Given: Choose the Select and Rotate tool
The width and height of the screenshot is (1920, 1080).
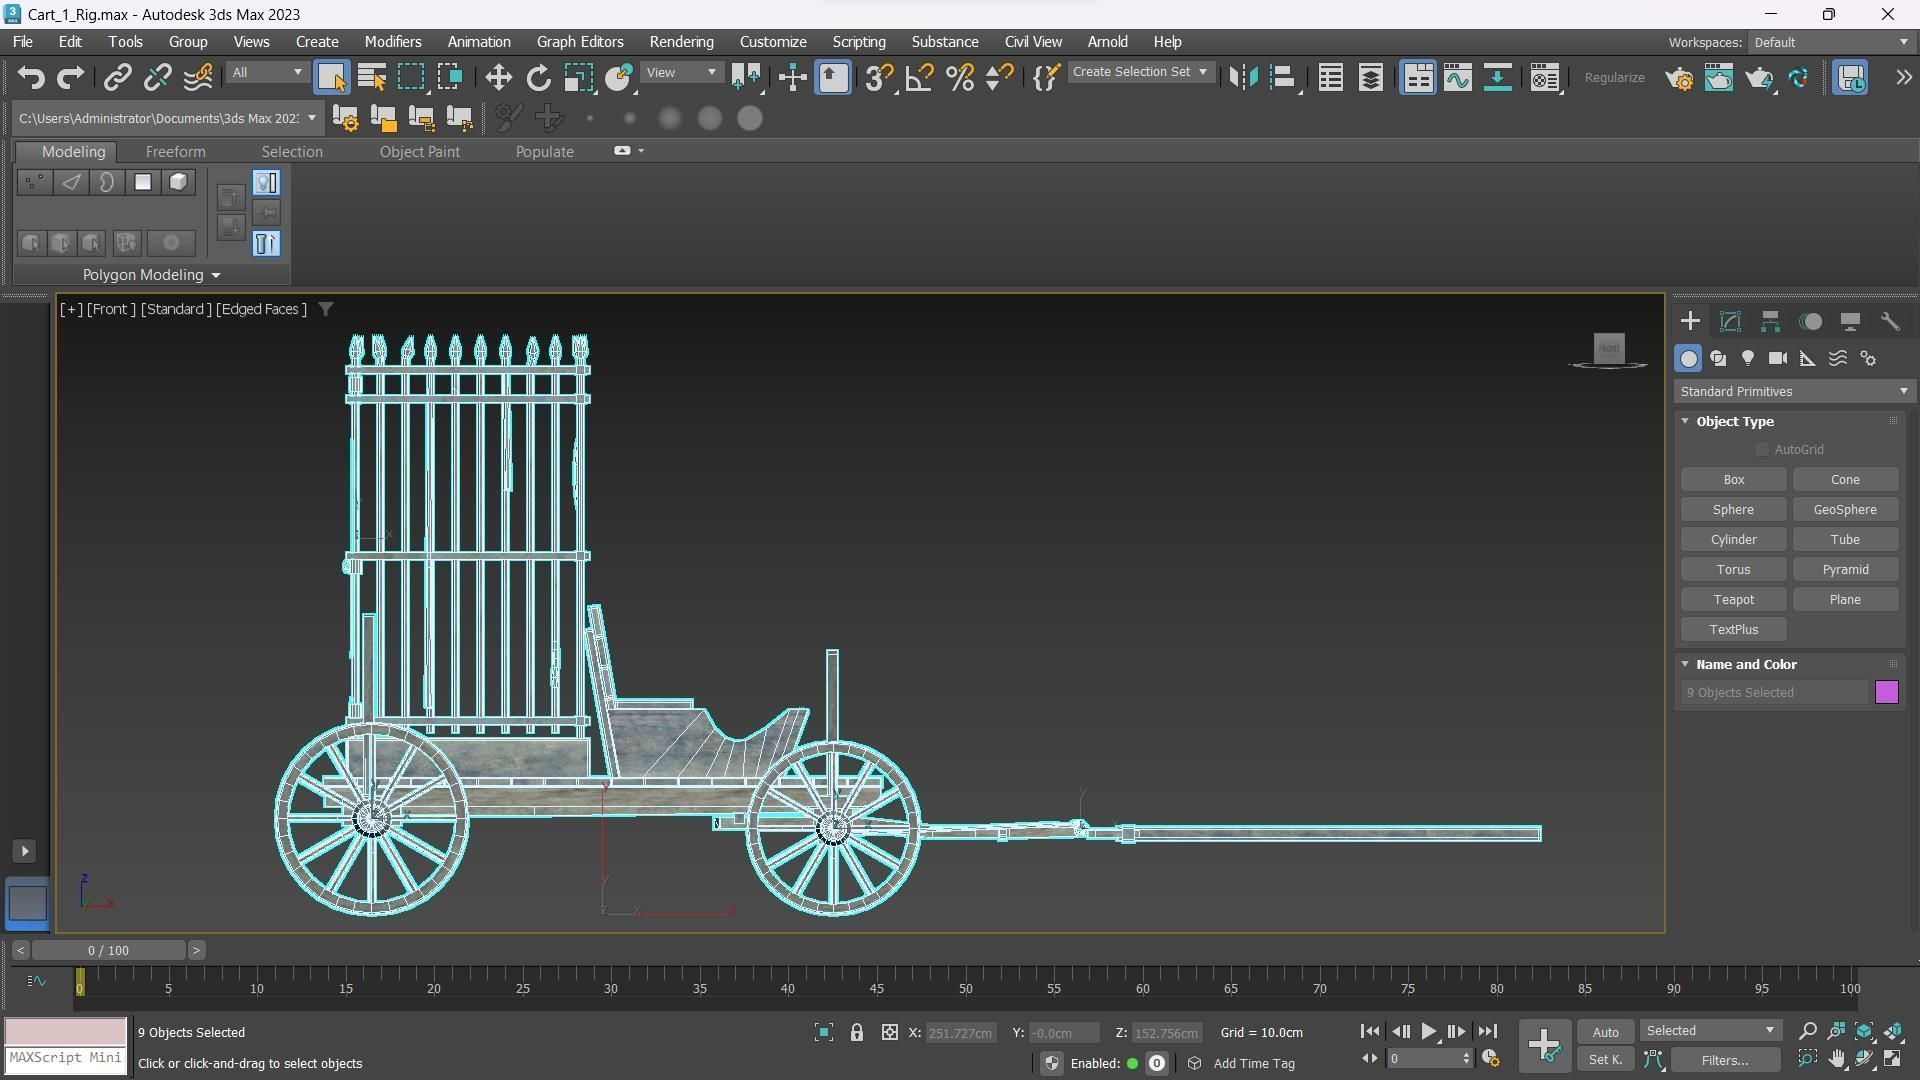Looking at the screenshot, I should 538,78.
